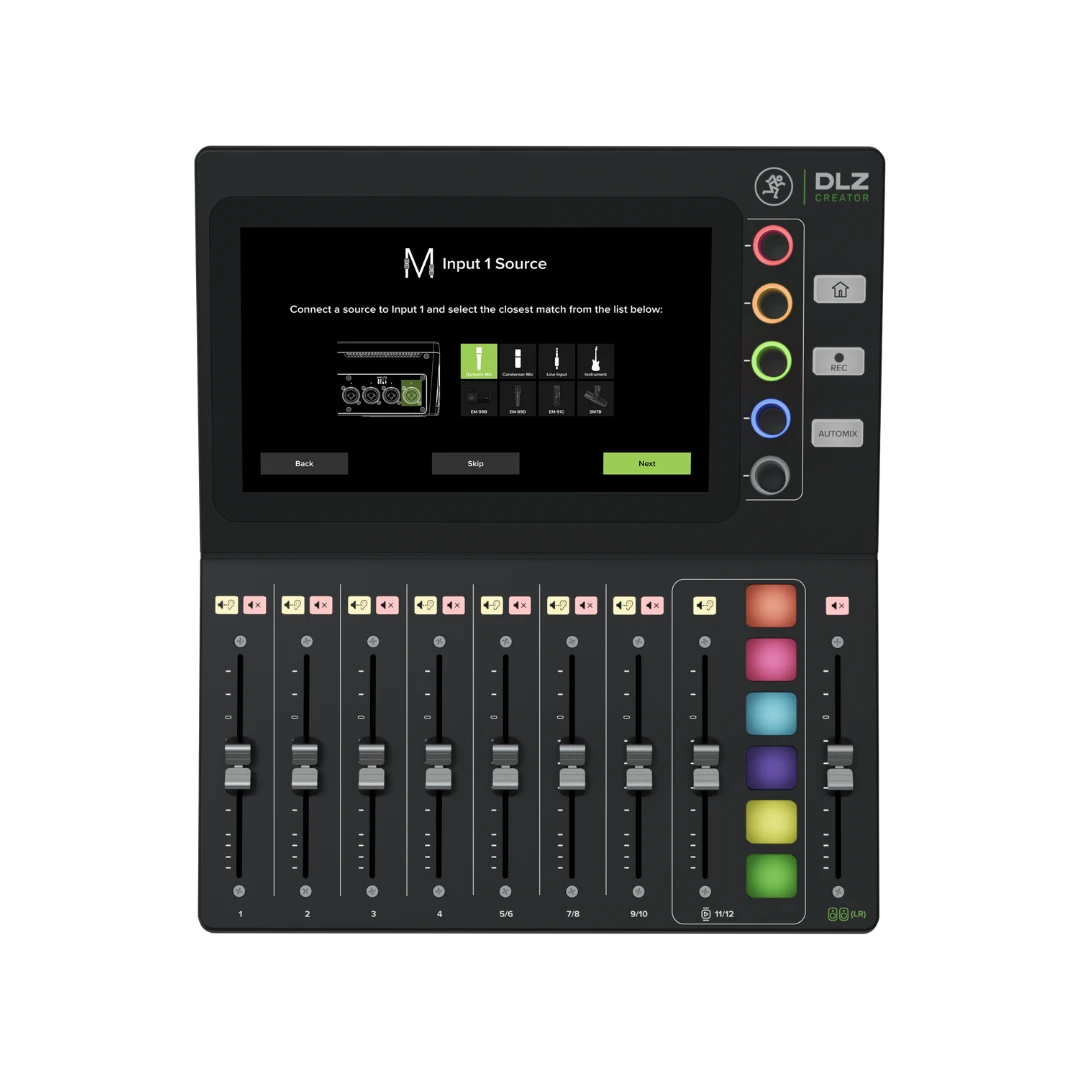Viewport: 1080px width, 1080px height.
Task: Click the Skip button
Action: (475, 463)
